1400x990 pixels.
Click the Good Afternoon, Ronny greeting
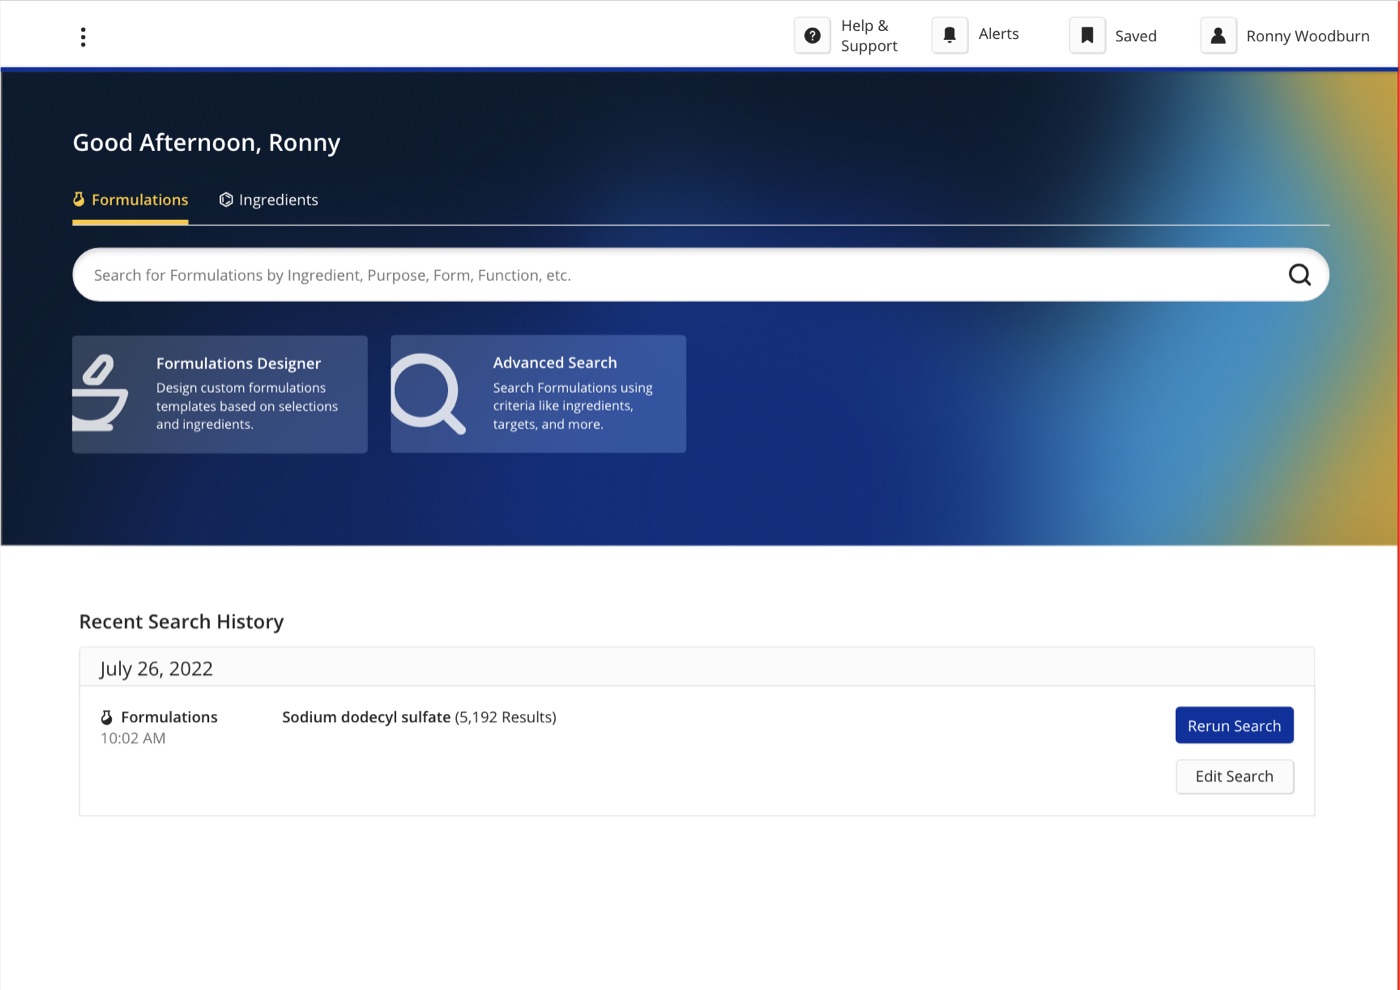pyautogui.click(x=206, y=143)
